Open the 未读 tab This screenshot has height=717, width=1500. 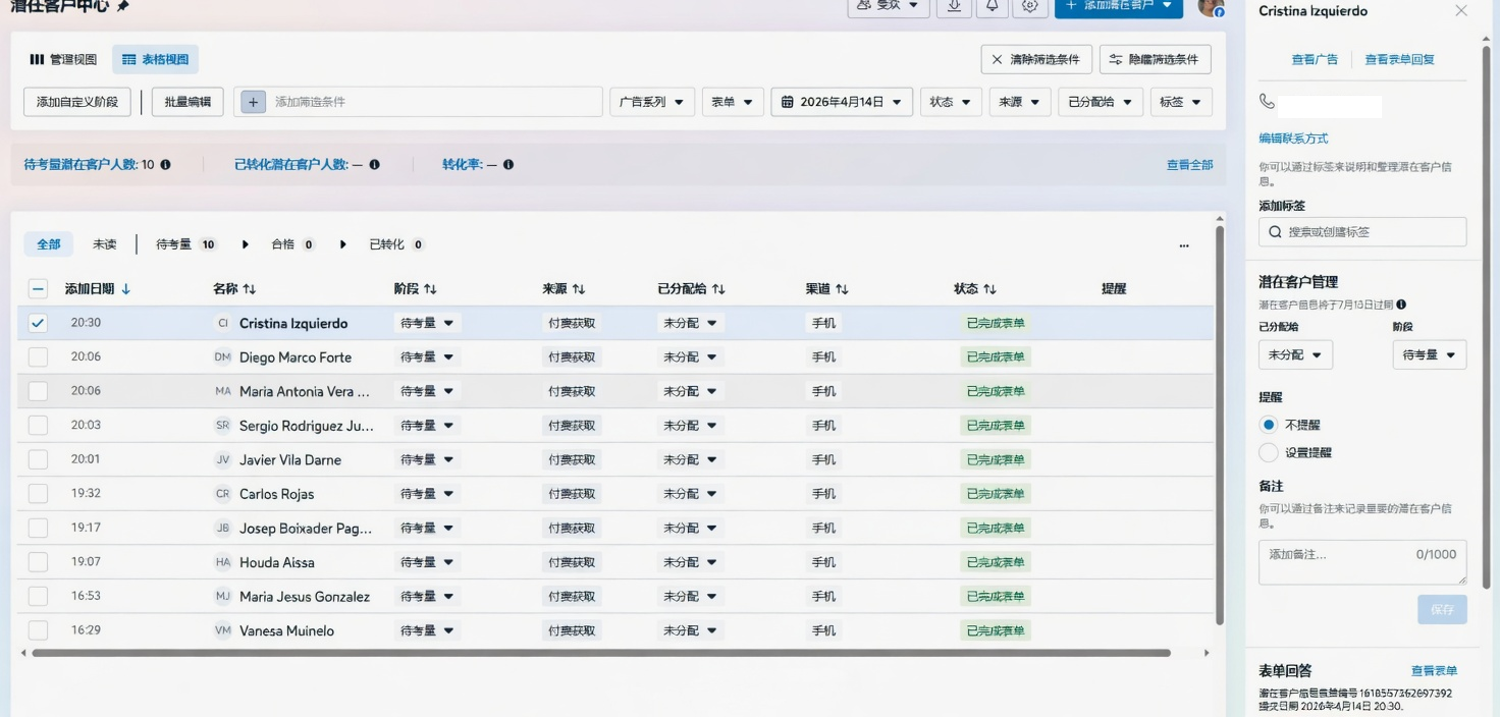tap(104, 243)
